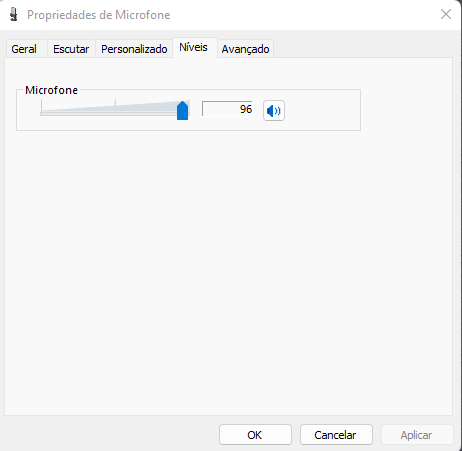462x451 pixels.
Task: Click the slider track's left minimum end
Action: pyautogui.click(x=42, y=113)
